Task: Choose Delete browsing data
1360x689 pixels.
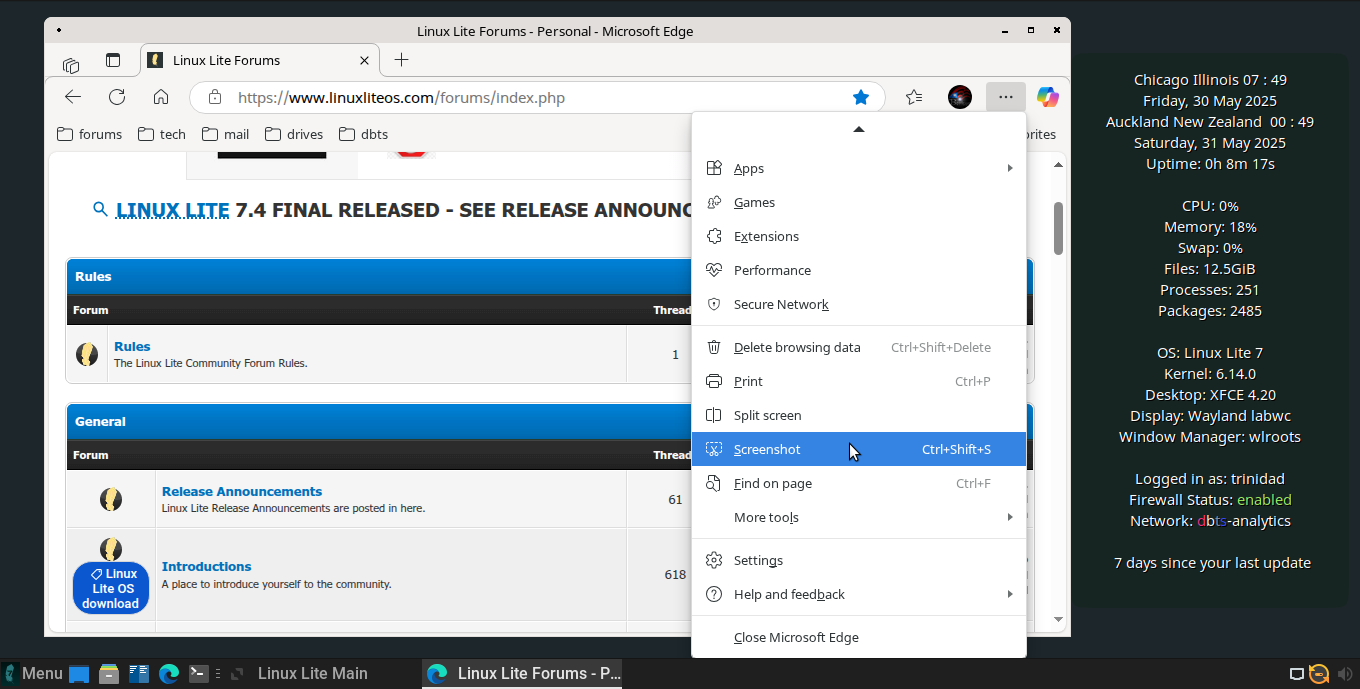Action: tap(859, 347)
